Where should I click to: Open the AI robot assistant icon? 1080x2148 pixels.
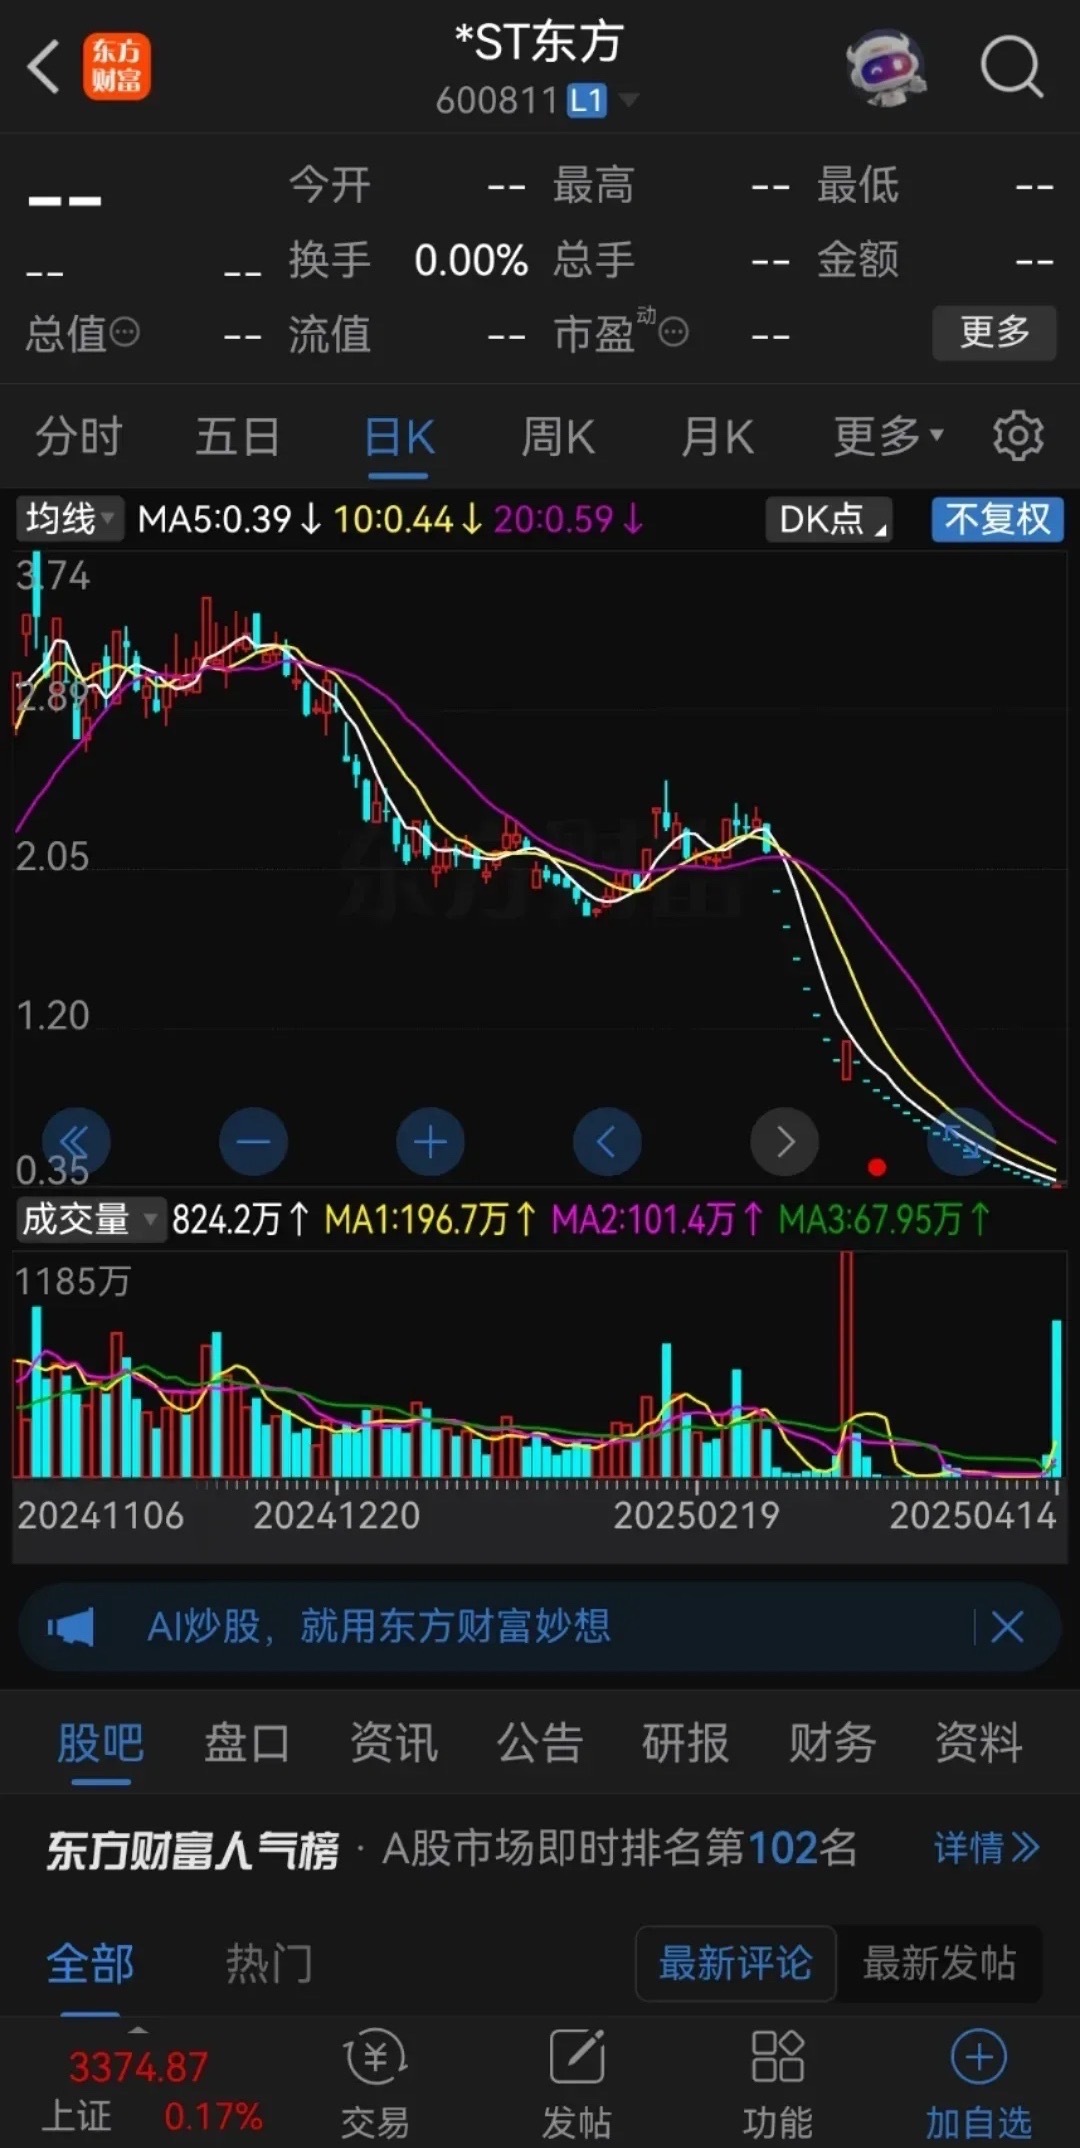pyautogui.click(x=886, y=67)
